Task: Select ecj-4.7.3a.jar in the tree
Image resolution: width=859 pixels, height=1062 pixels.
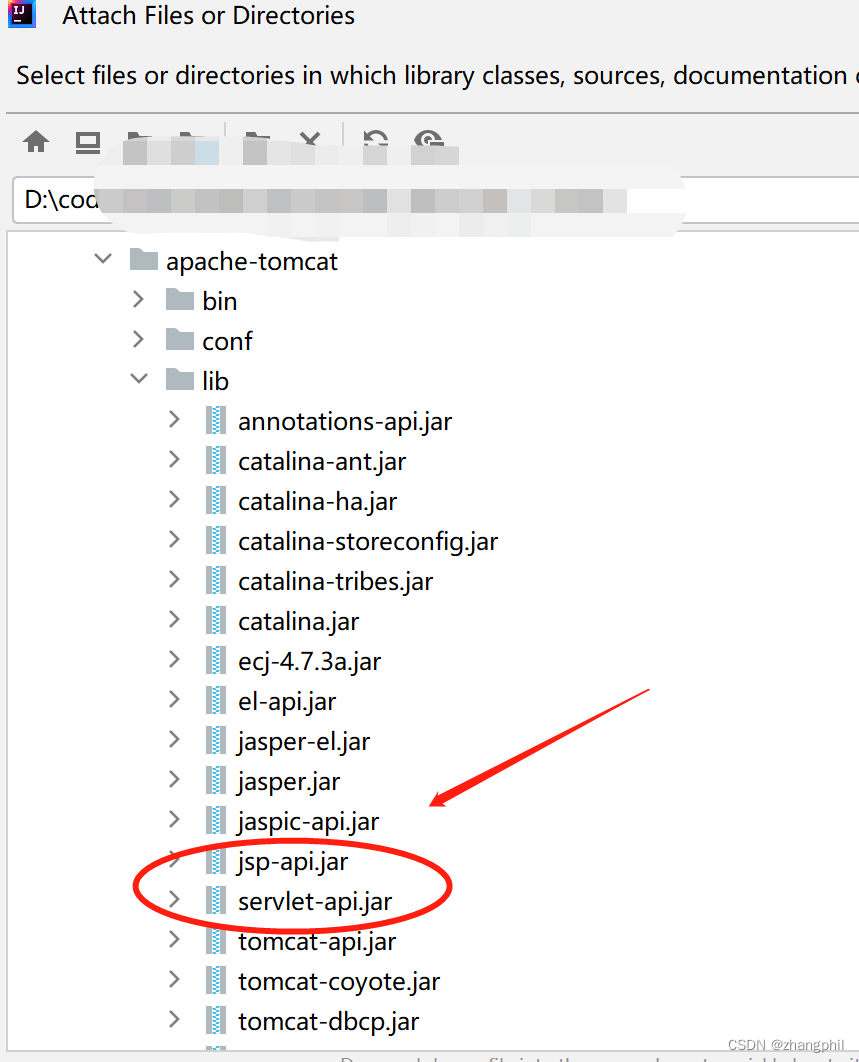Action: pos(307,660)
